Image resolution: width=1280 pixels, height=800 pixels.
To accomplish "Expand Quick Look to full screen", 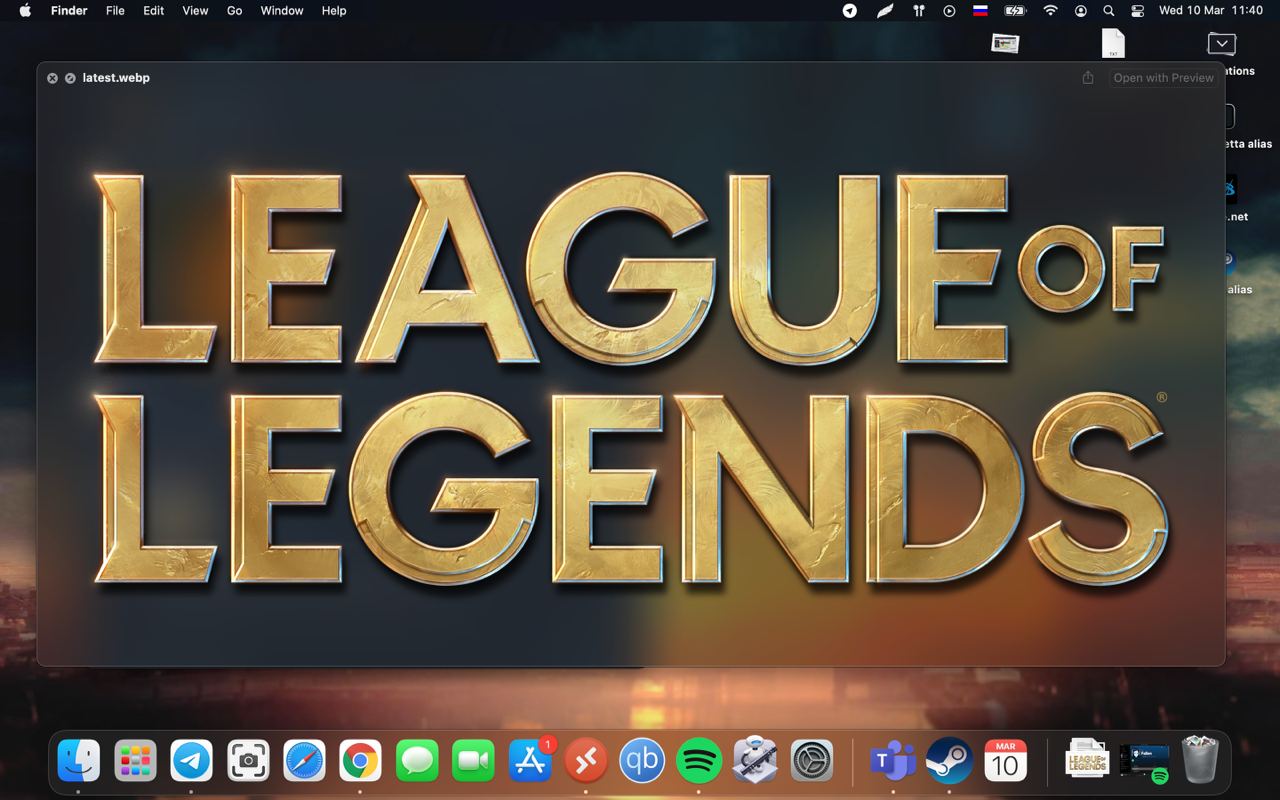I will [70, 78].
